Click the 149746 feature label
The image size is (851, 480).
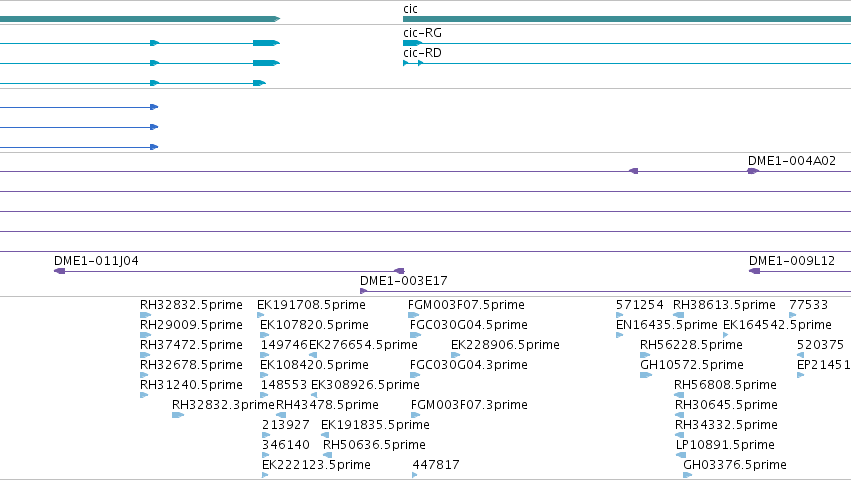(284, 345)
